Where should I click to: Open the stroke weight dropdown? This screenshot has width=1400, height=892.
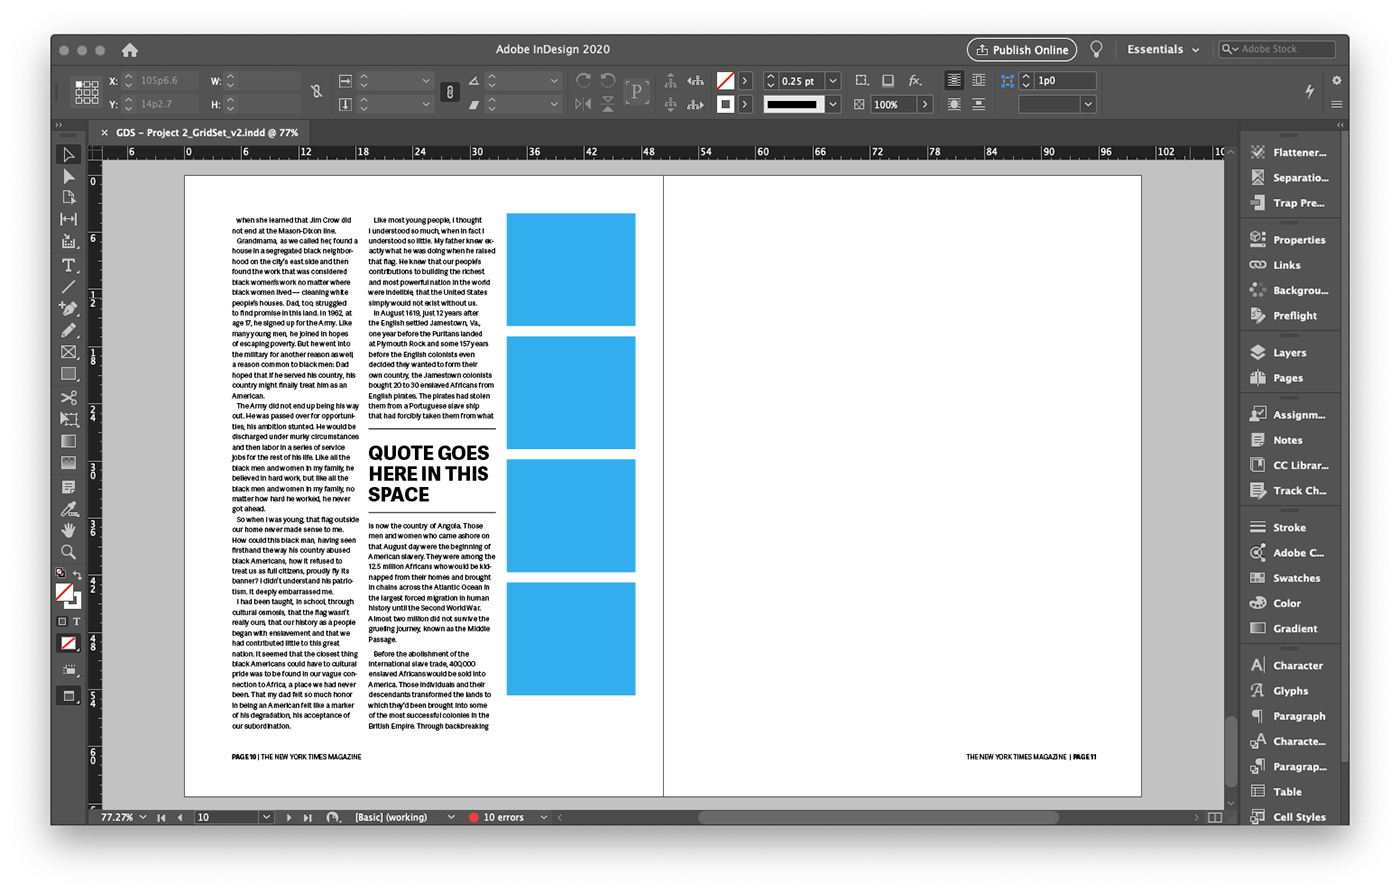tap(832, 80)
